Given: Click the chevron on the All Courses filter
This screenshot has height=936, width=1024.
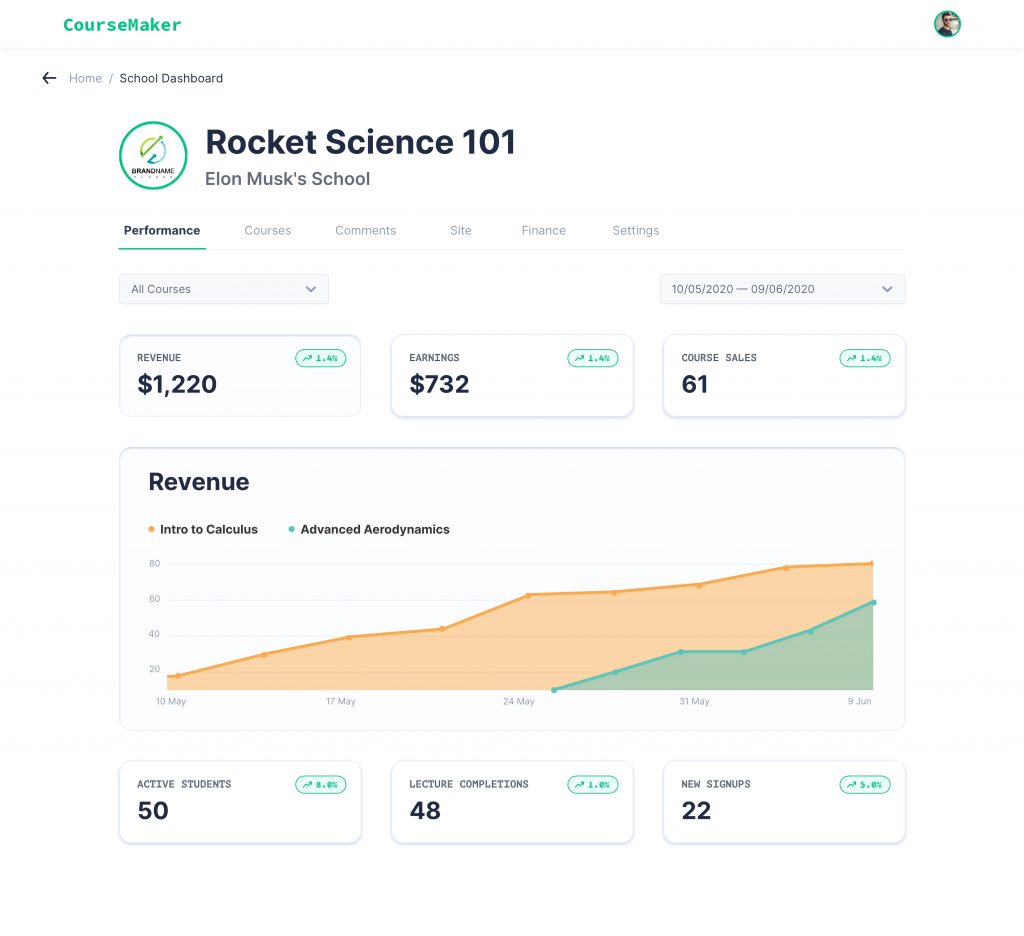Looking at the screenshot, I should tap(311, 289).
